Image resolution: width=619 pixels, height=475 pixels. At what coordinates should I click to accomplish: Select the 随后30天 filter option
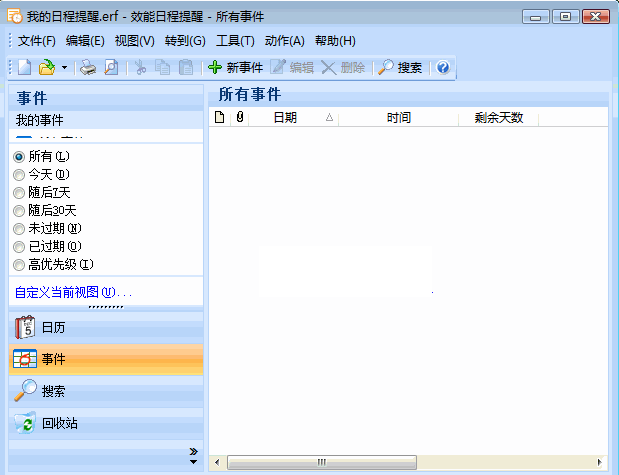(x=19, y=210)
